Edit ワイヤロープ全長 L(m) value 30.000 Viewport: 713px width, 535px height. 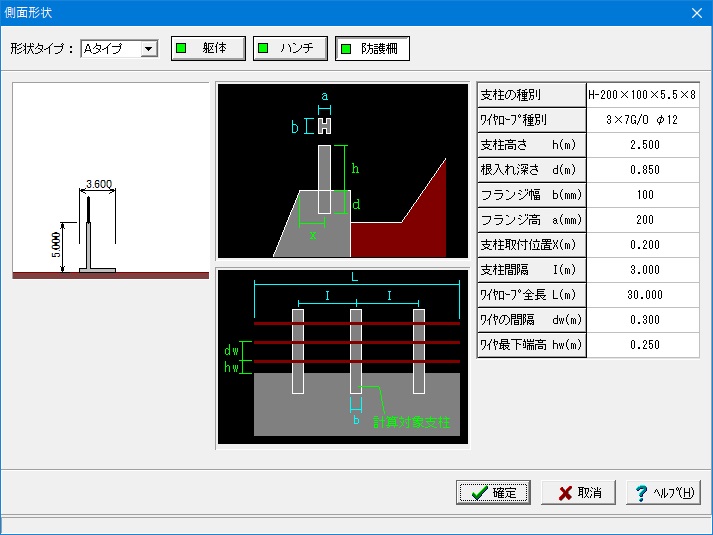click(x=643, y=295)
